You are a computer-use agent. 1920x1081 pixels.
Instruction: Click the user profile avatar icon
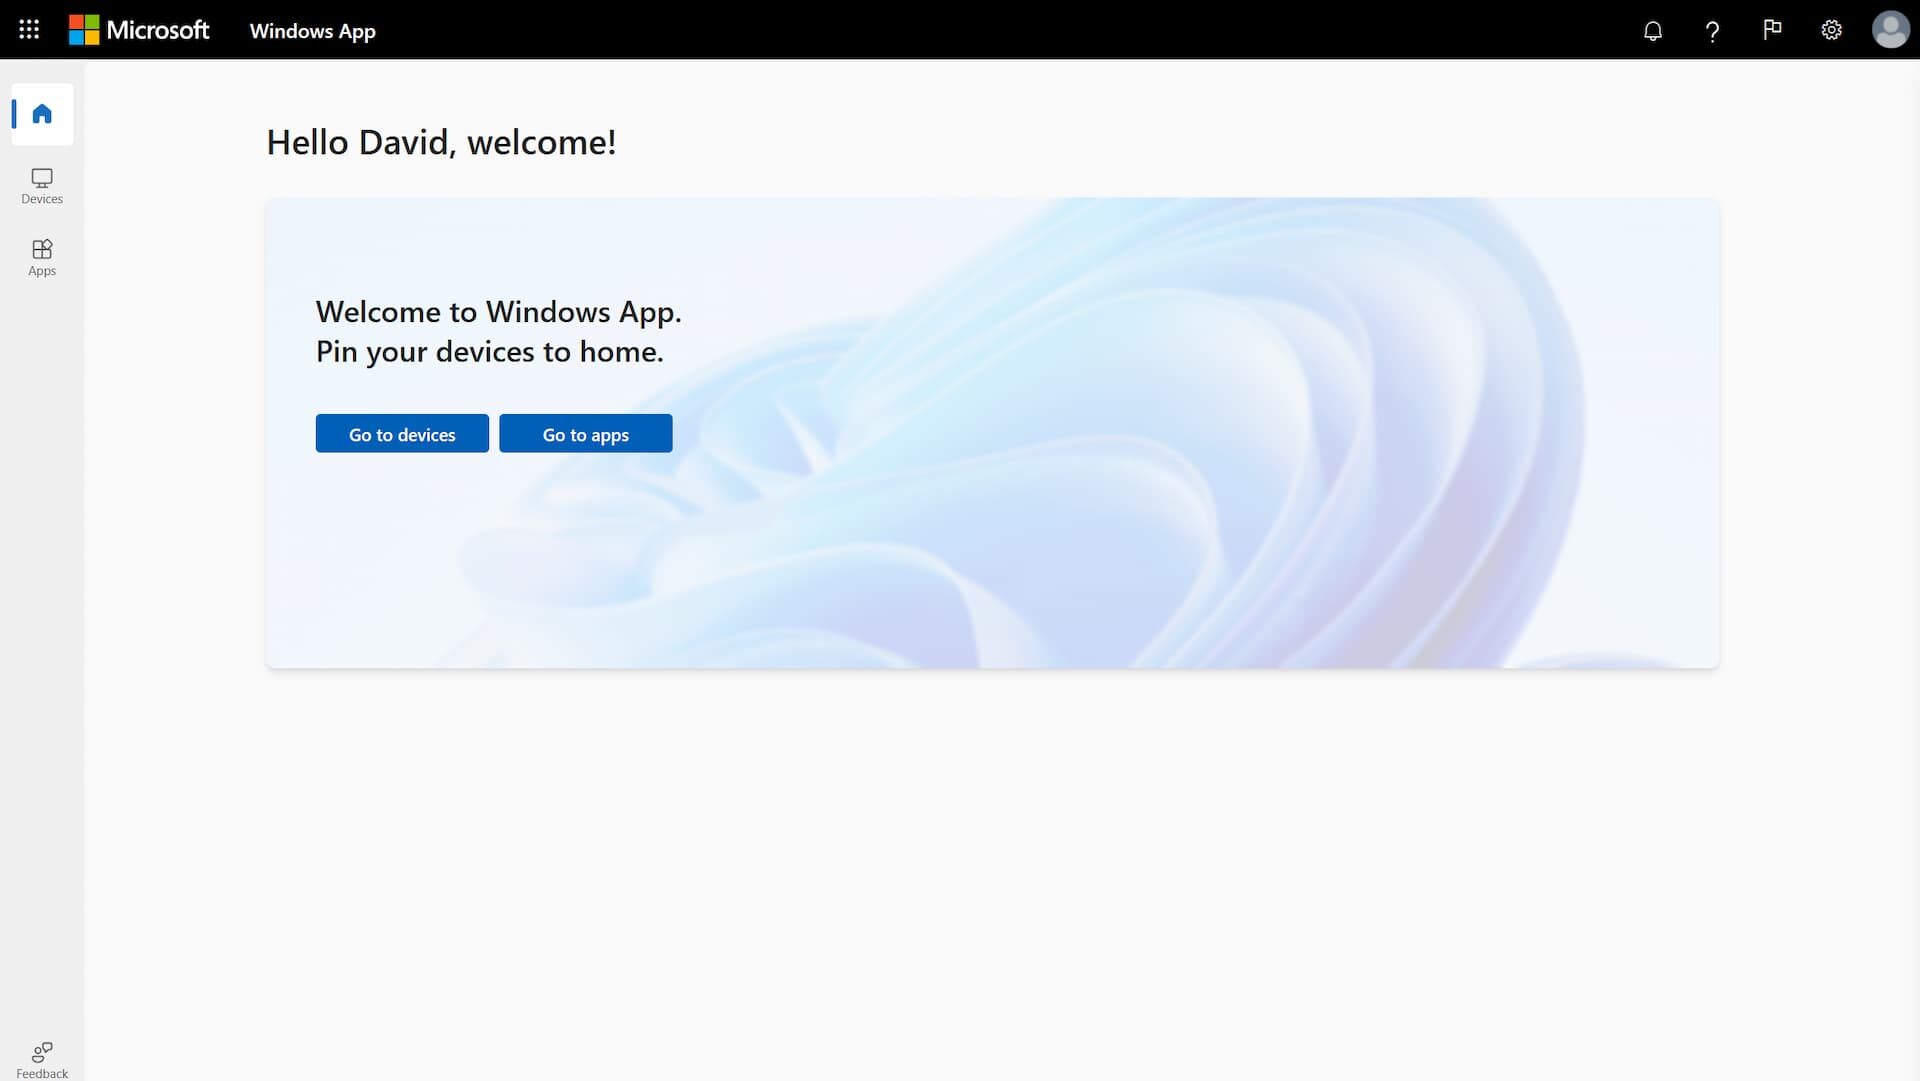click(x=1891, y=29)
